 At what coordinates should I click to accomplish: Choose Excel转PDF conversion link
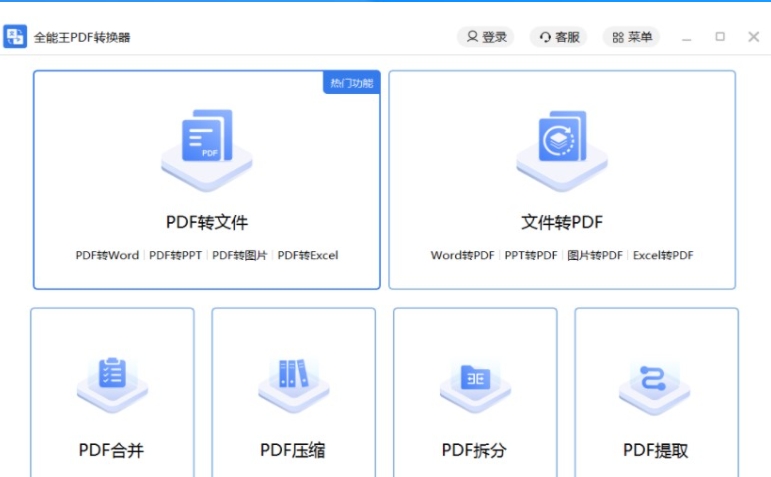pos(663,255)
